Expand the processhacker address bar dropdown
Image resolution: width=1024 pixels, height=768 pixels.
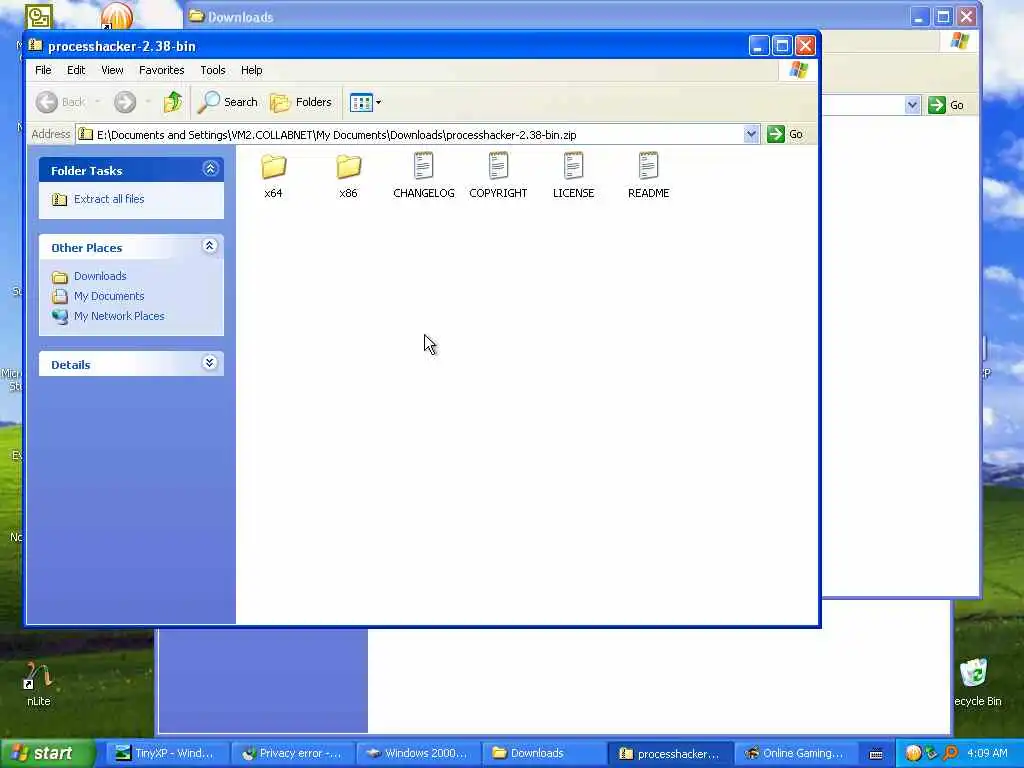click(751, 134)
